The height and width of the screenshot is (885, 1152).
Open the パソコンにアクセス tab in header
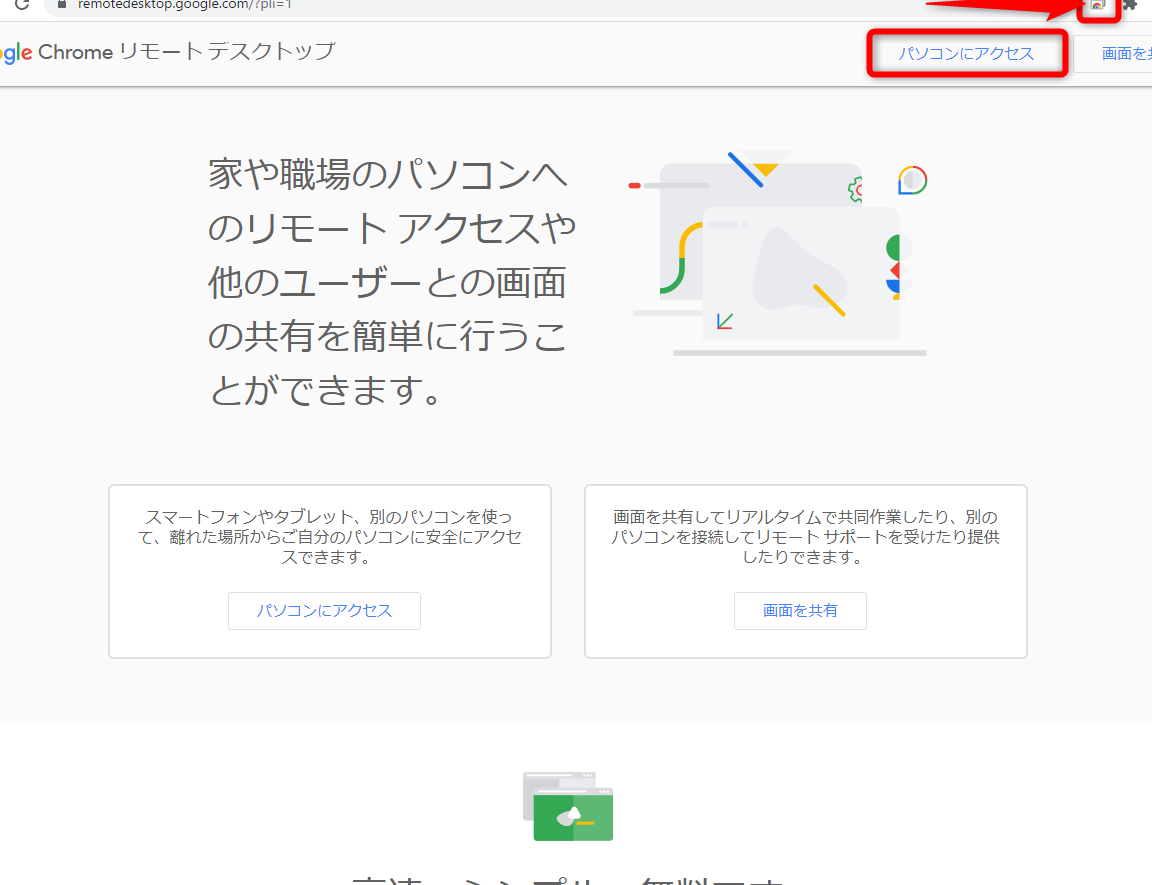[966, 54]
